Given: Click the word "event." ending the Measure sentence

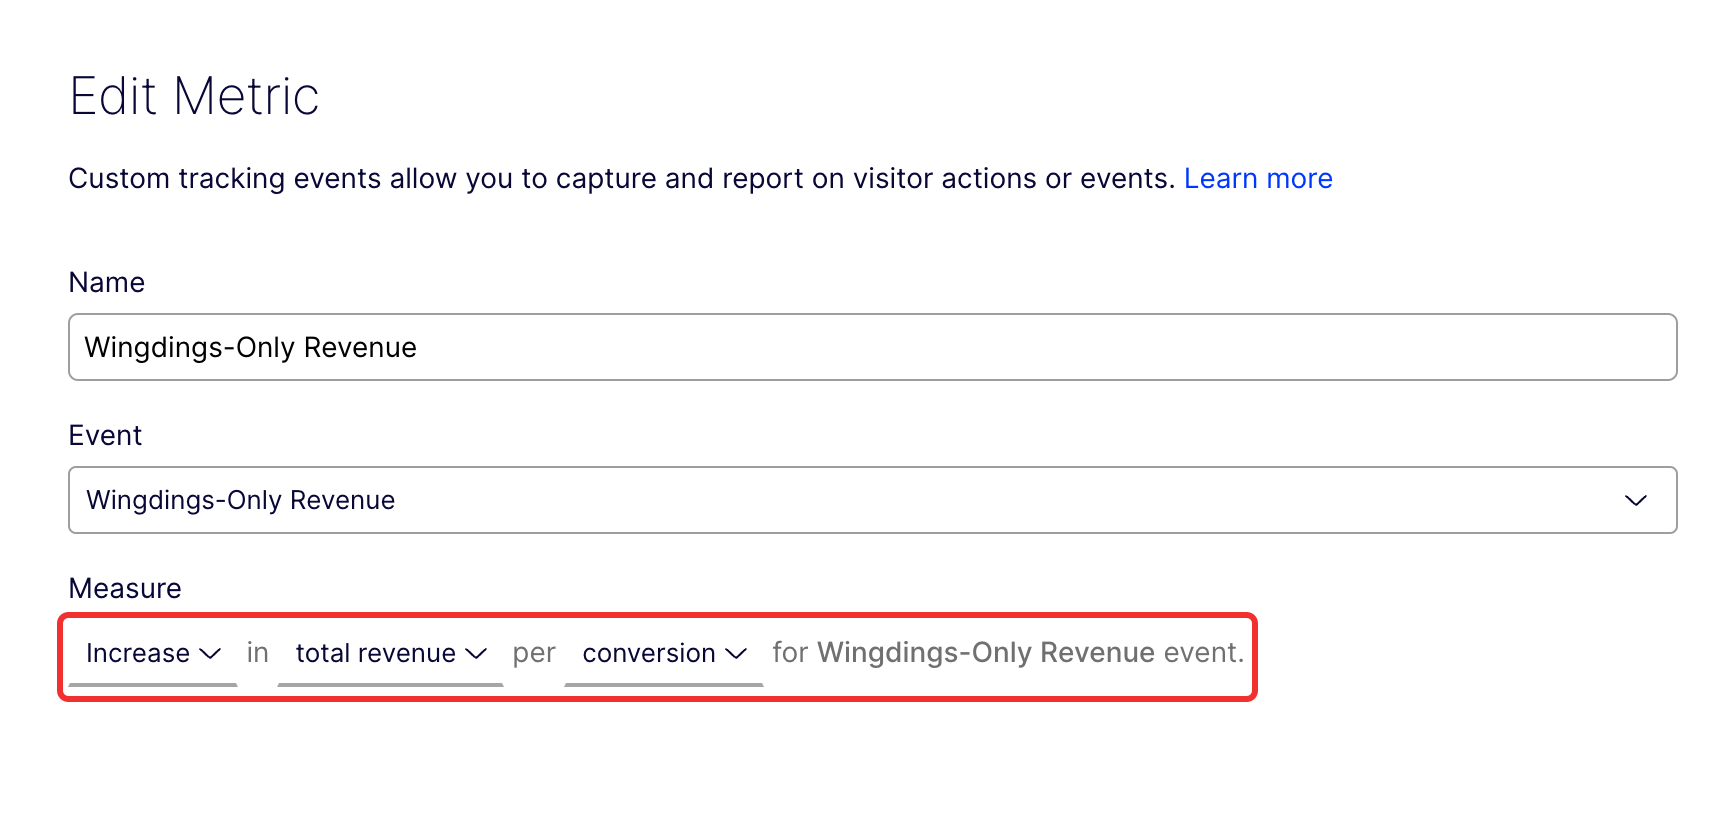Looking at the screenshot, I should click(1203, 652).
